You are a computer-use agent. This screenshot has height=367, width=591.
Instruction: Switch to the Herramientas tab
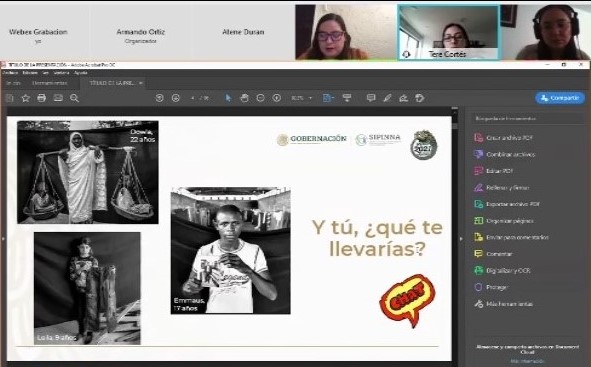(x=49, y=83)
